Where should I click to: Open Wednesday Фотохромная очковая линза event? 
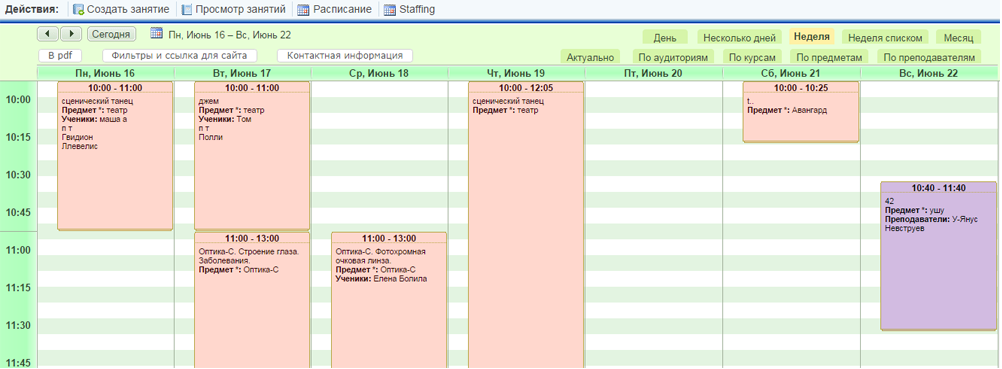pos(389,300)
